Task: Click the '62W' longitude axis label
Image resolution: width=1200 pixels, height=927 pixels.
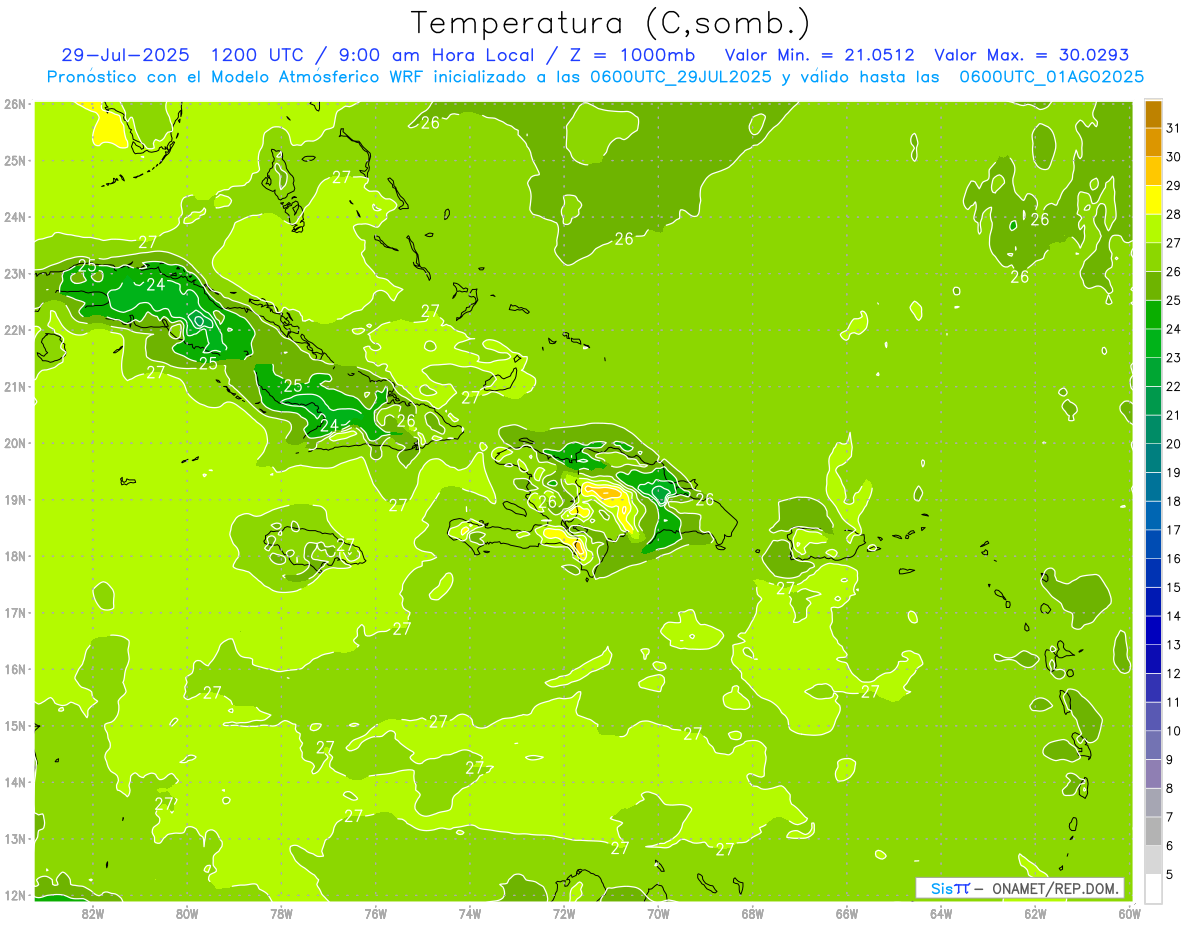Action: (x=1035, y=913)
